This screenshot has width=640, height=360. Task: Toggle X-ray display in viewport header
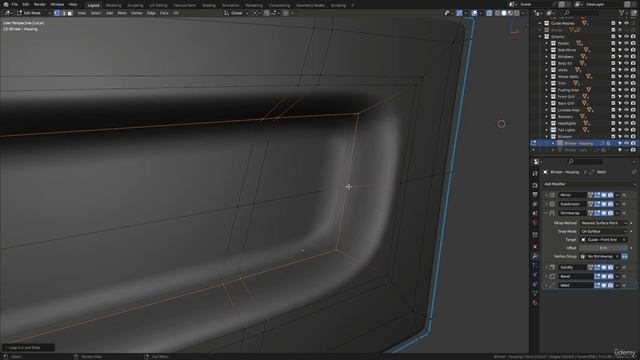[x=489, y=13]
